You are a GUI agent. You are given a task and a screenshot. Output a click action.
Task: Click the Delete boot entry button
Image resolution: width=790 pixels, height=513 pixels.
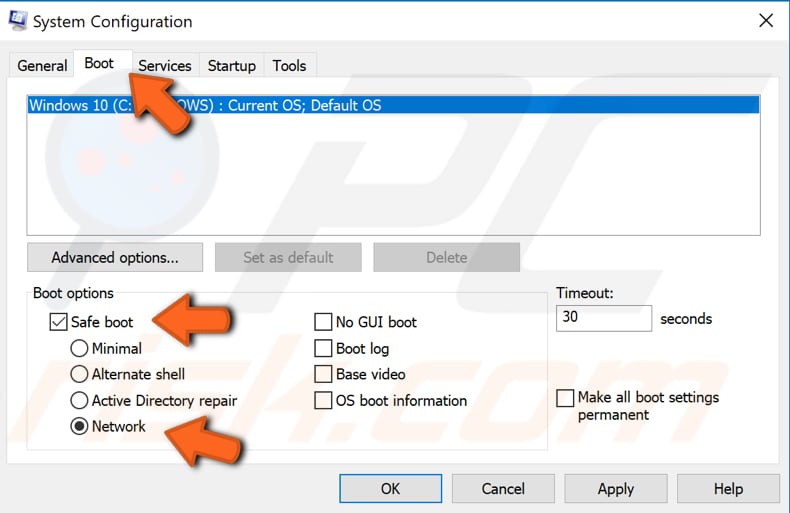(x=446, y=258)
